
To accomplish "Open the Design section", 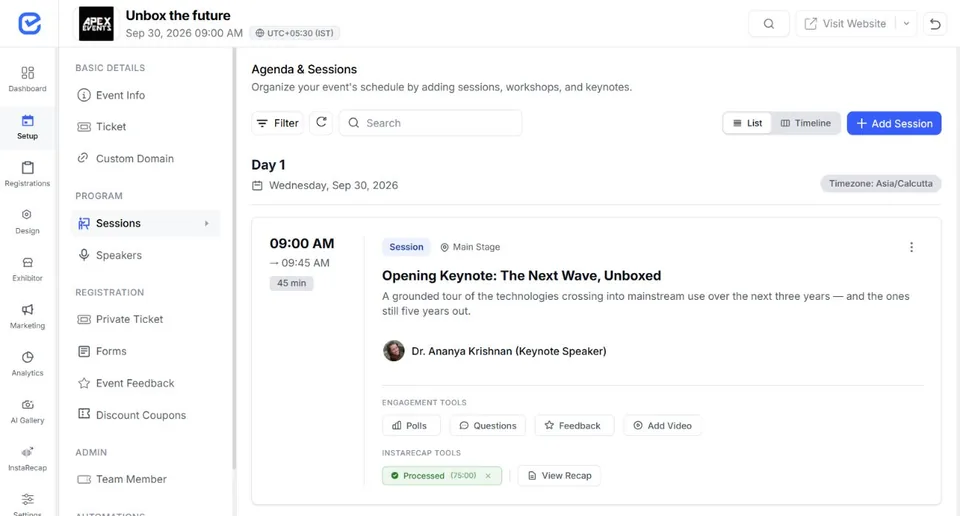I will point(28,222).
